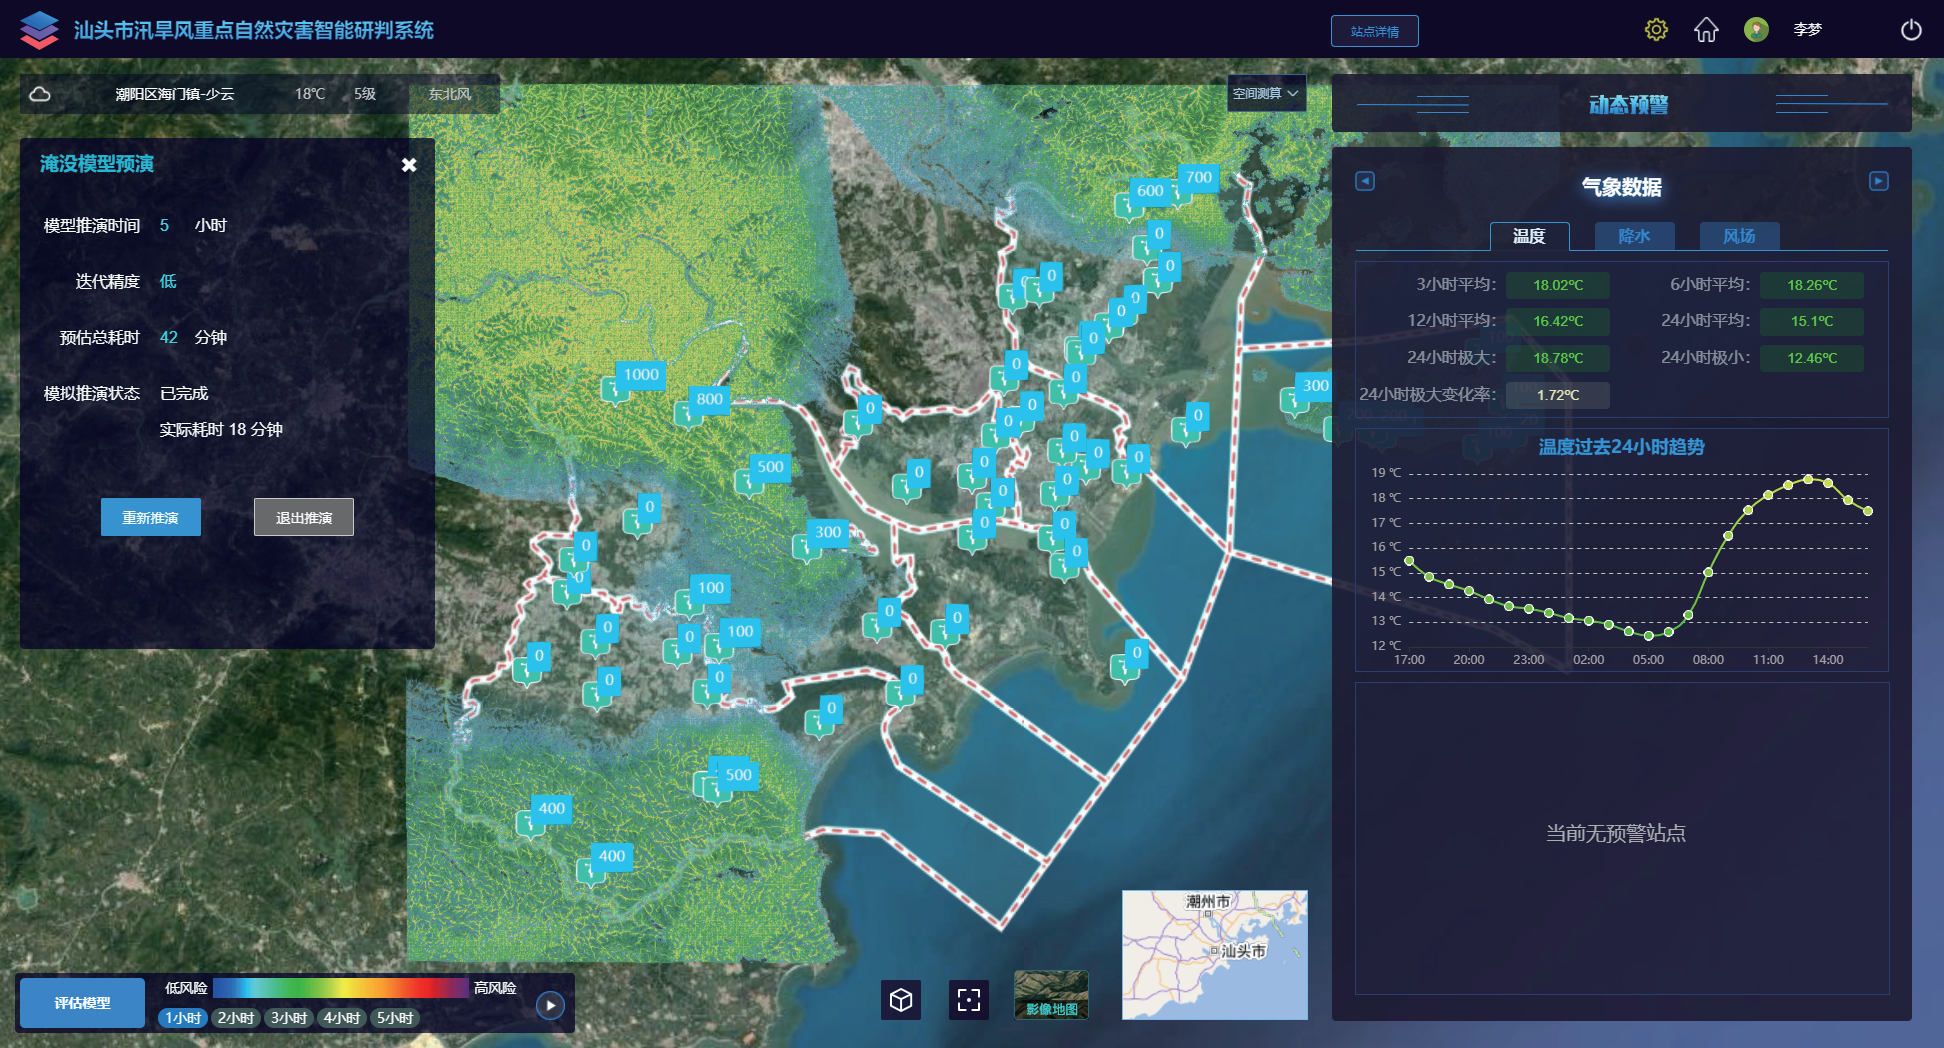This screenshot has height=1048, width=1944.
Task: Click the iteration precision value 低
Action: [x=168, y=282]
